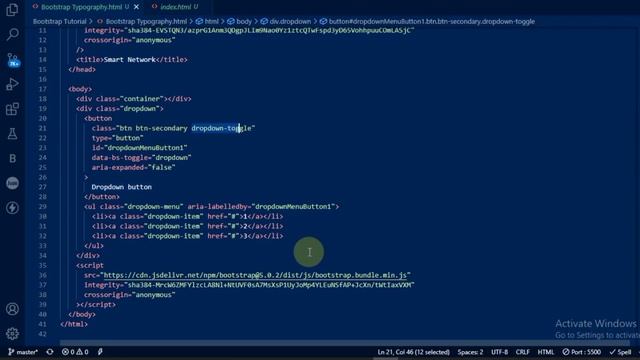Open the Explorer view in activity bar
Image resolution: width=640 pixels, height=360 pixels.
tap(12, 10)
